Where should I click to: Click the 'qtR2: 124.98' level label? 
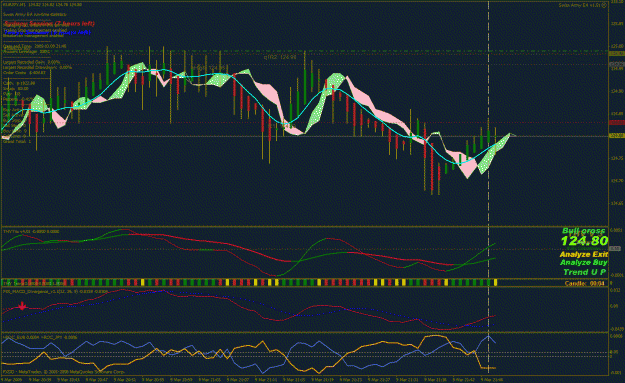(x=280, y=57)
